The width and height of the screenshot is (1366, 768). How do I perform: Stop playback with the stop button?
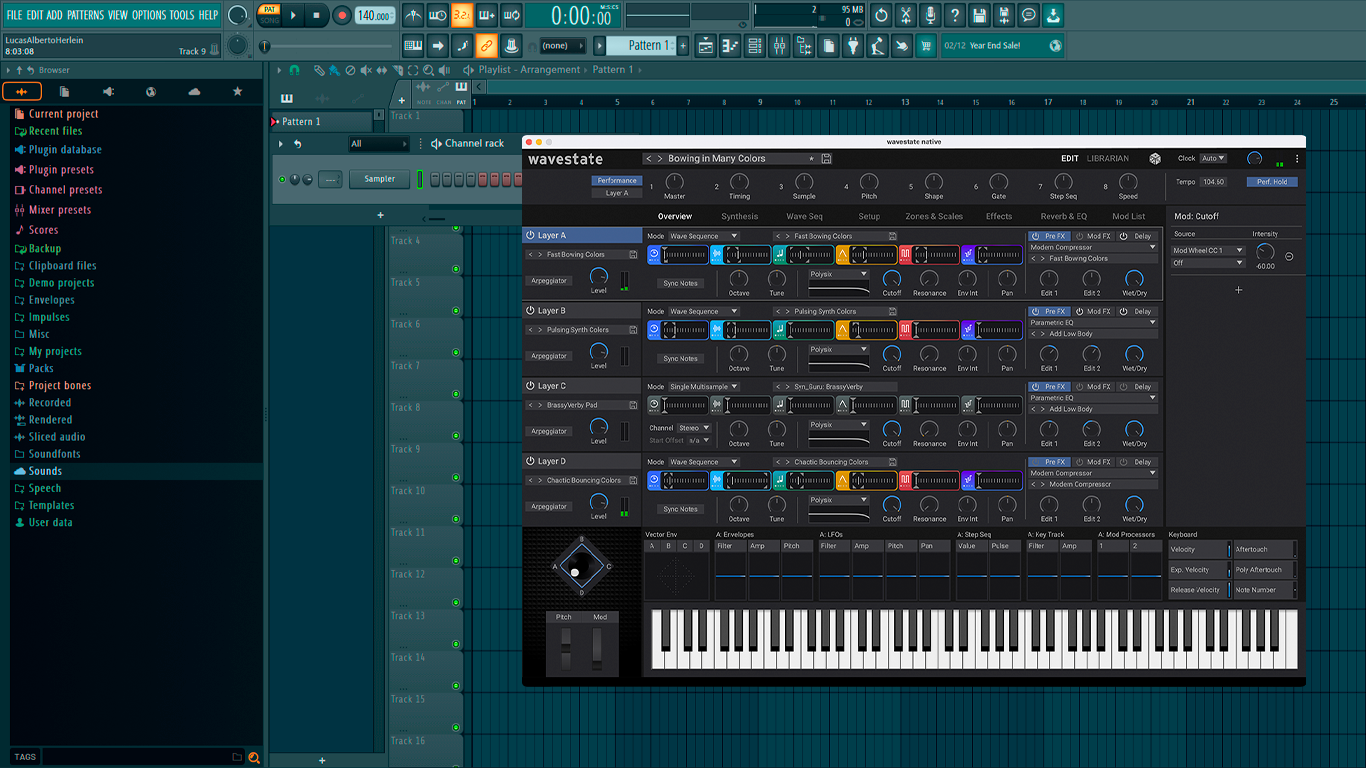317,15
